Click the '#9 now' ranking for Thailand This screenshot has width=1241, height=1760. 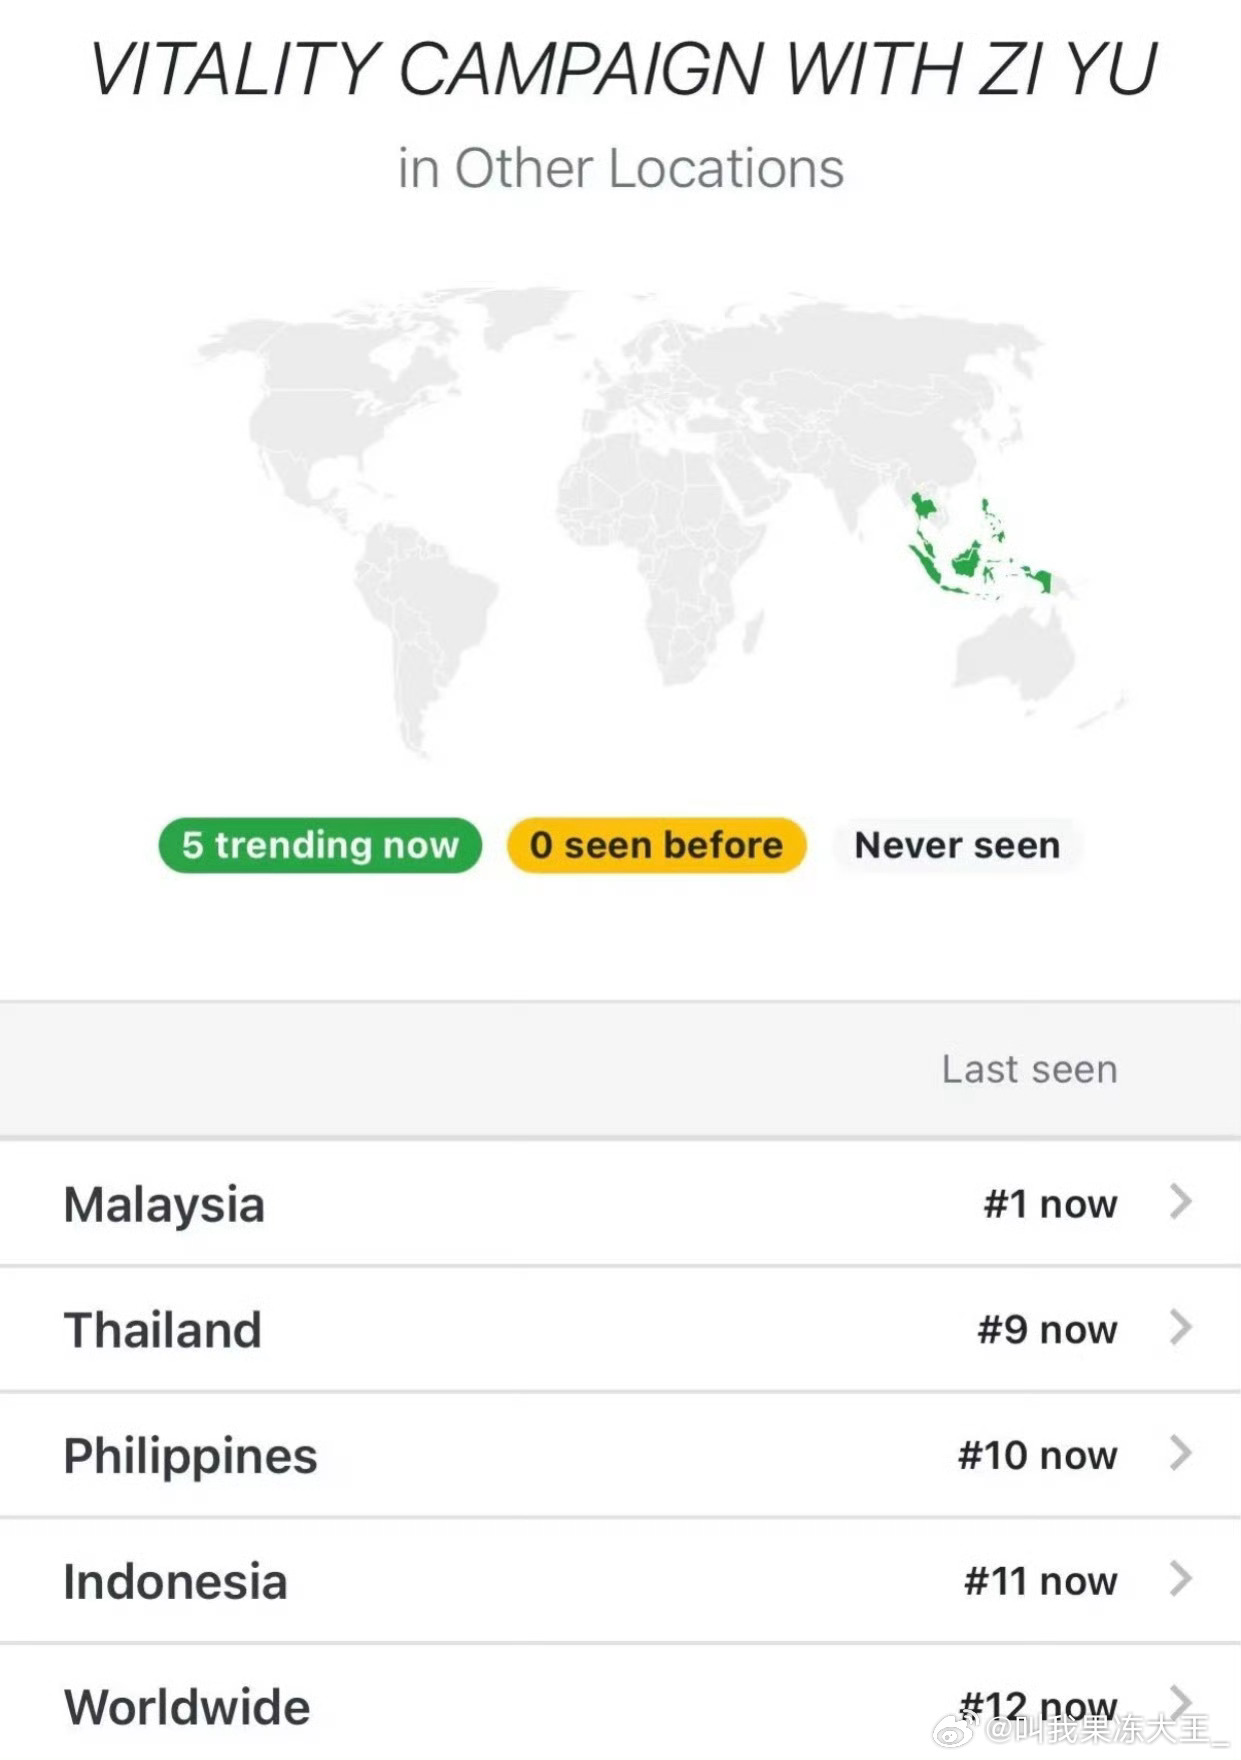click(x=1047, y=1330)
